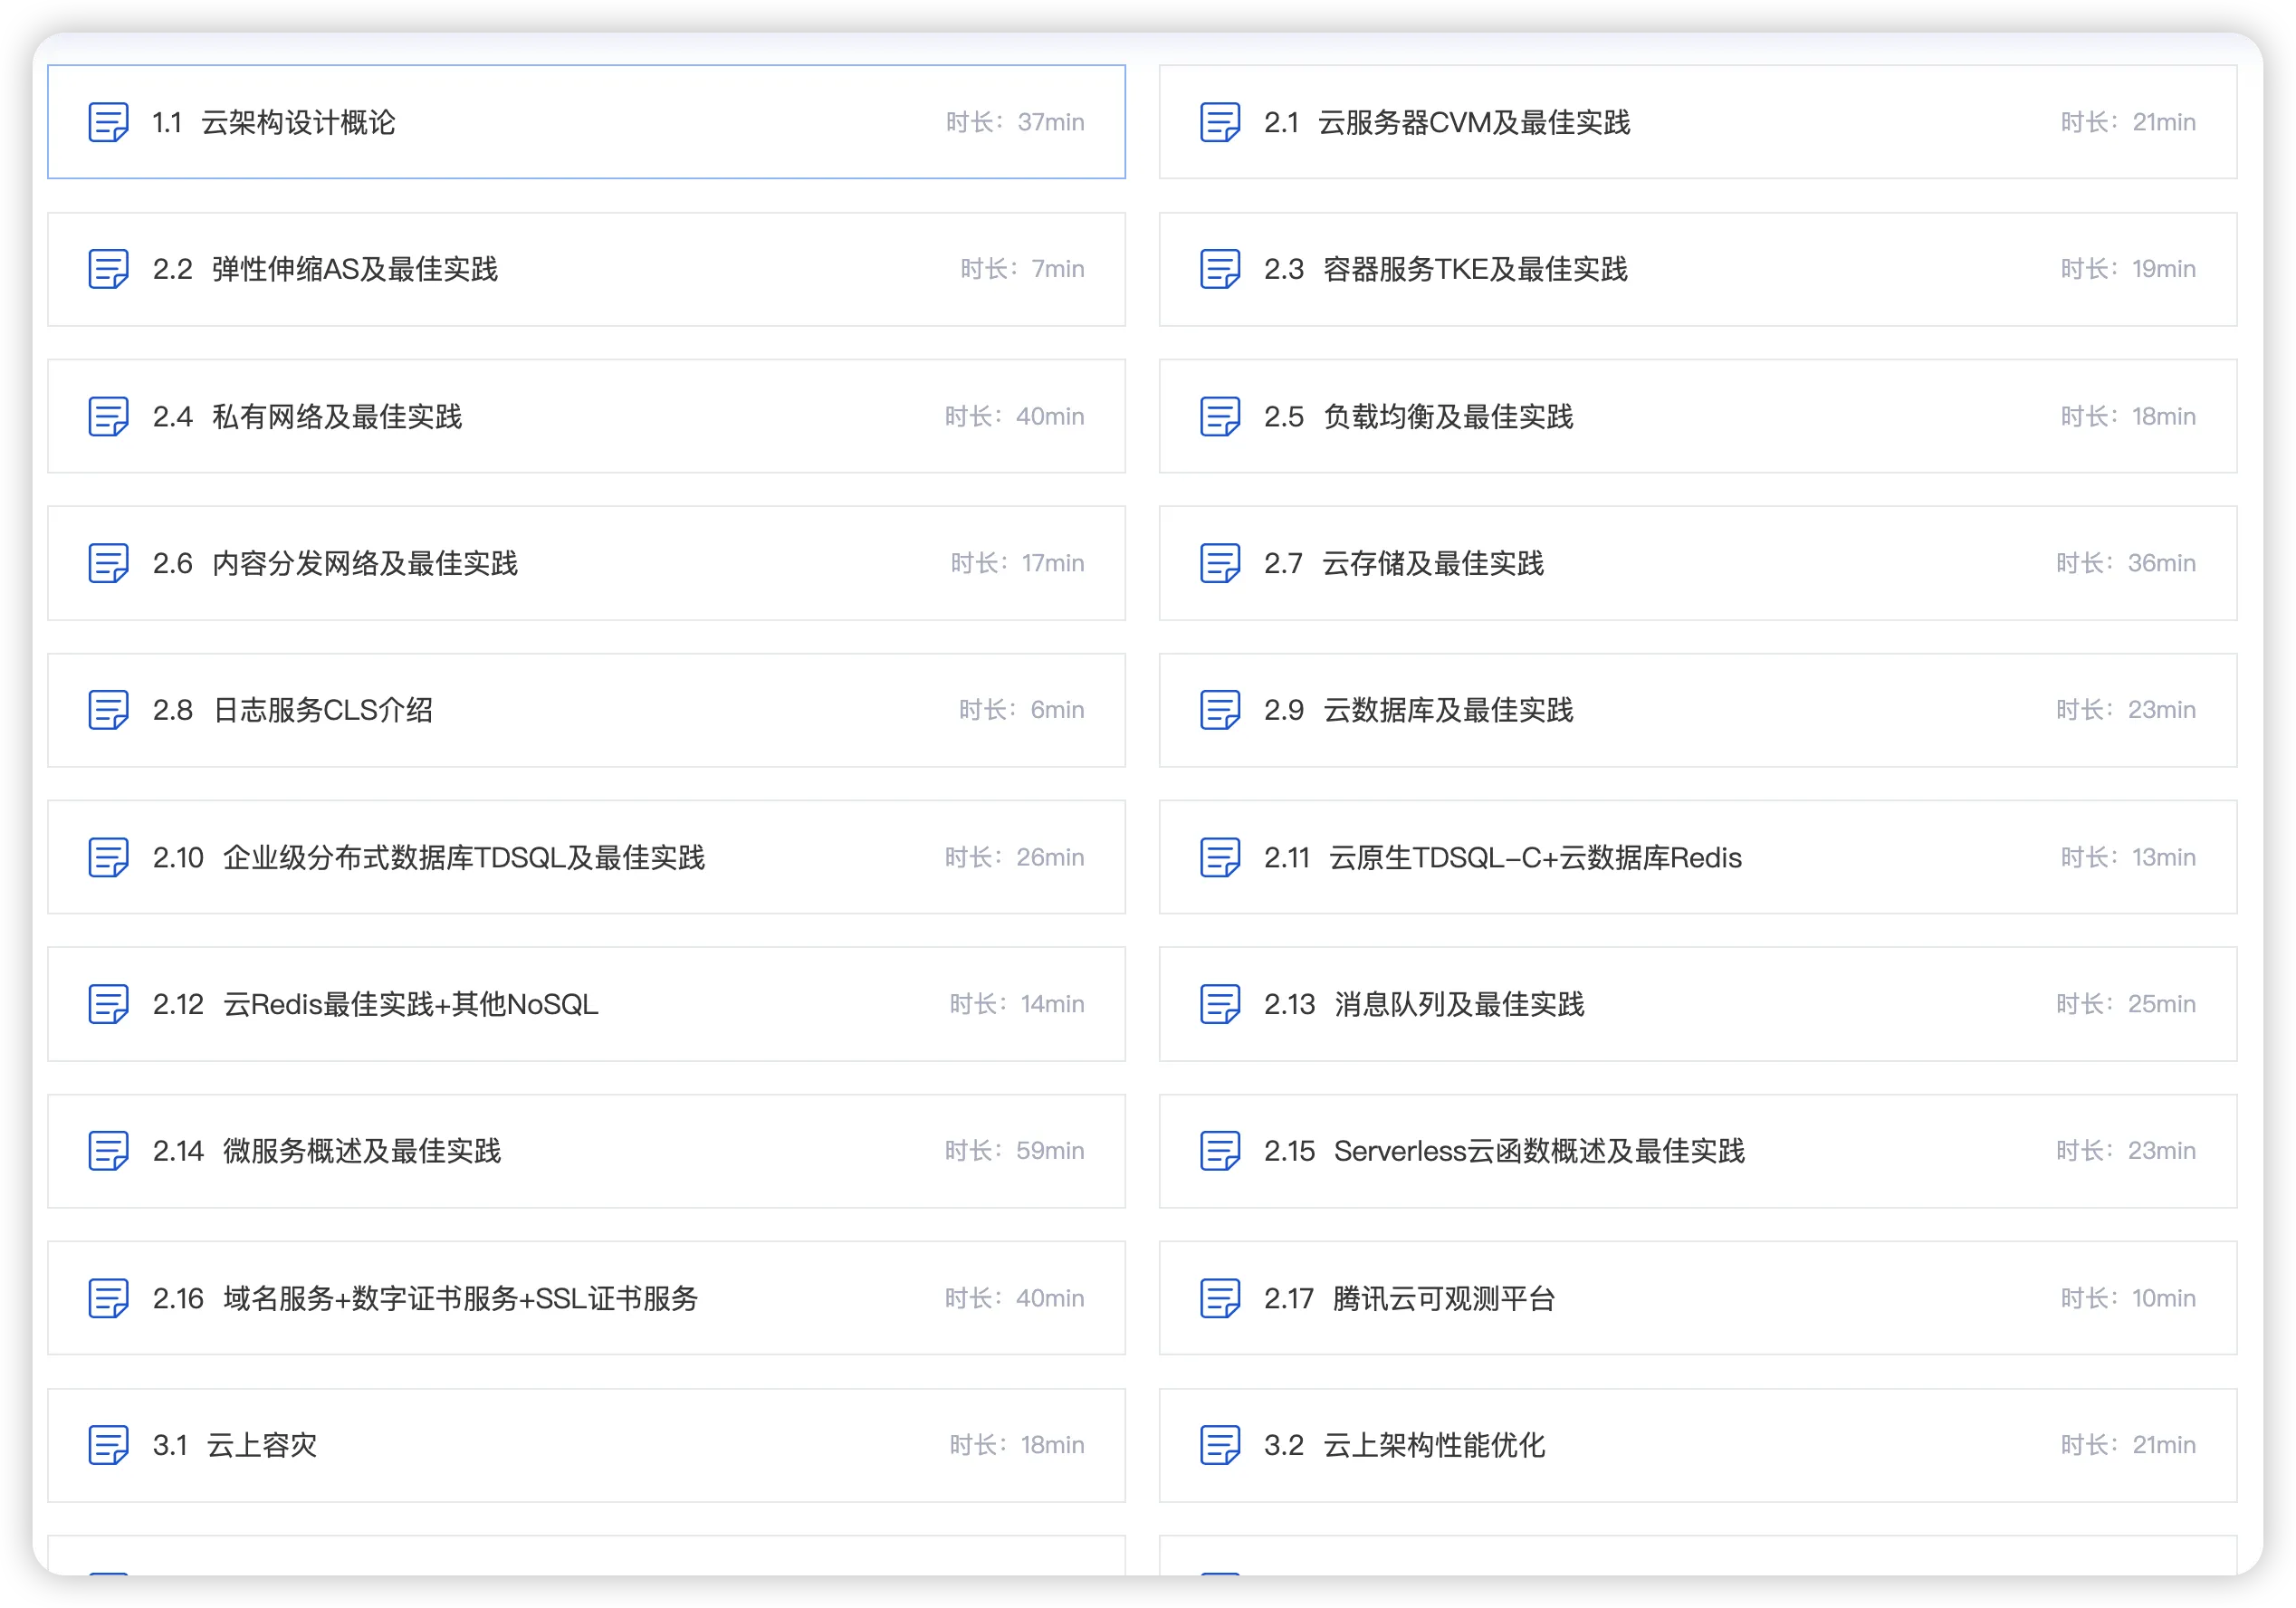Click document icon for 2.12 云Redis最佳实践

coord(108,1004)
